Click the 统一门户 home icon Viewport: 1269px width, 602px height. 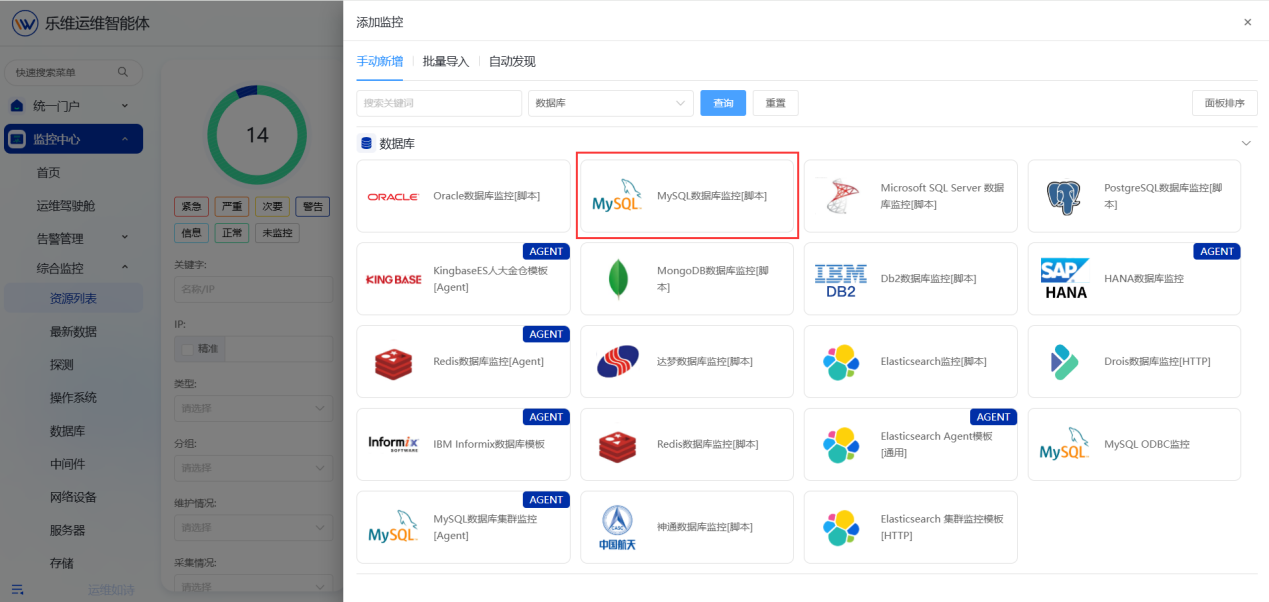pyautogui.click(x=16, y=105)
